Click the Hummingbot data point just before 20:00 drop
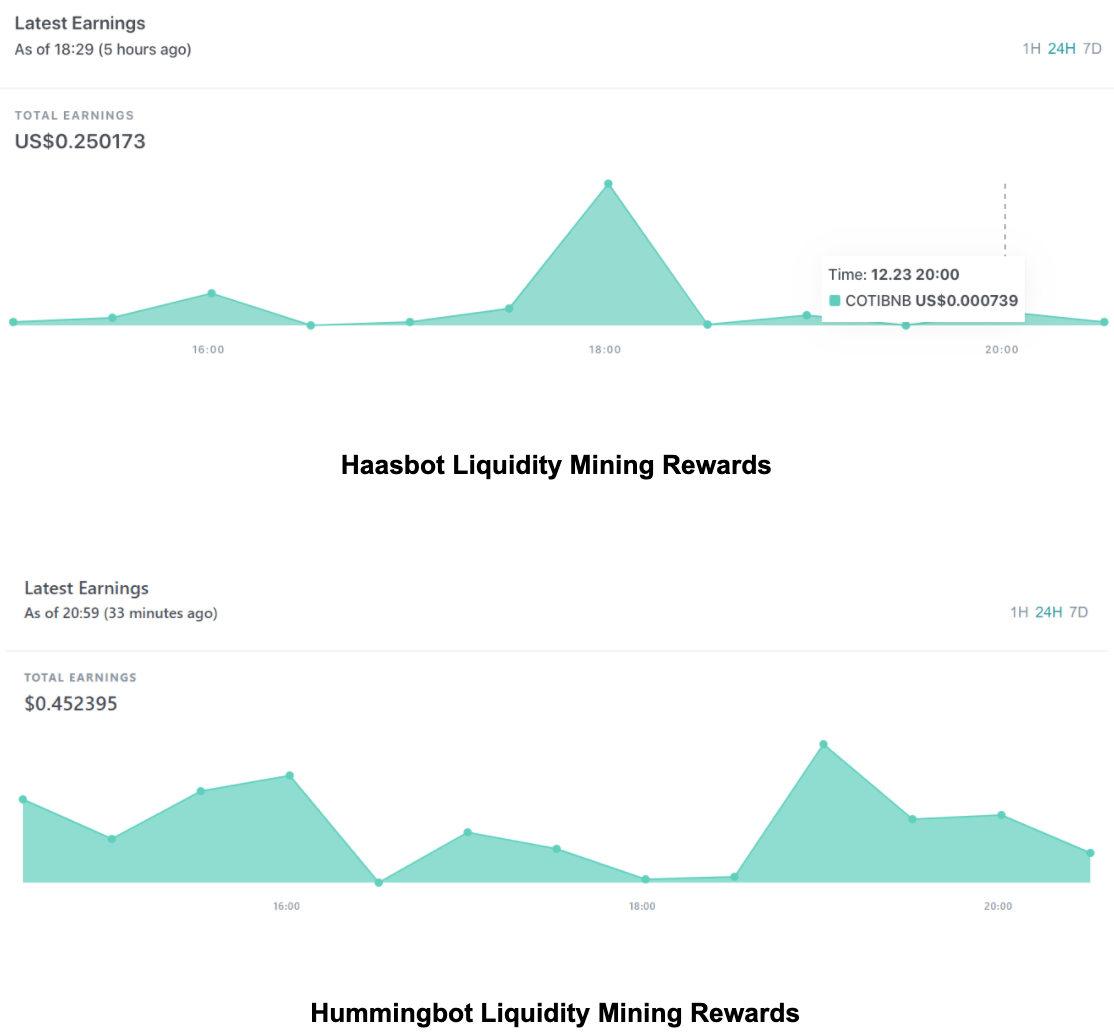 click(1001, 815)
